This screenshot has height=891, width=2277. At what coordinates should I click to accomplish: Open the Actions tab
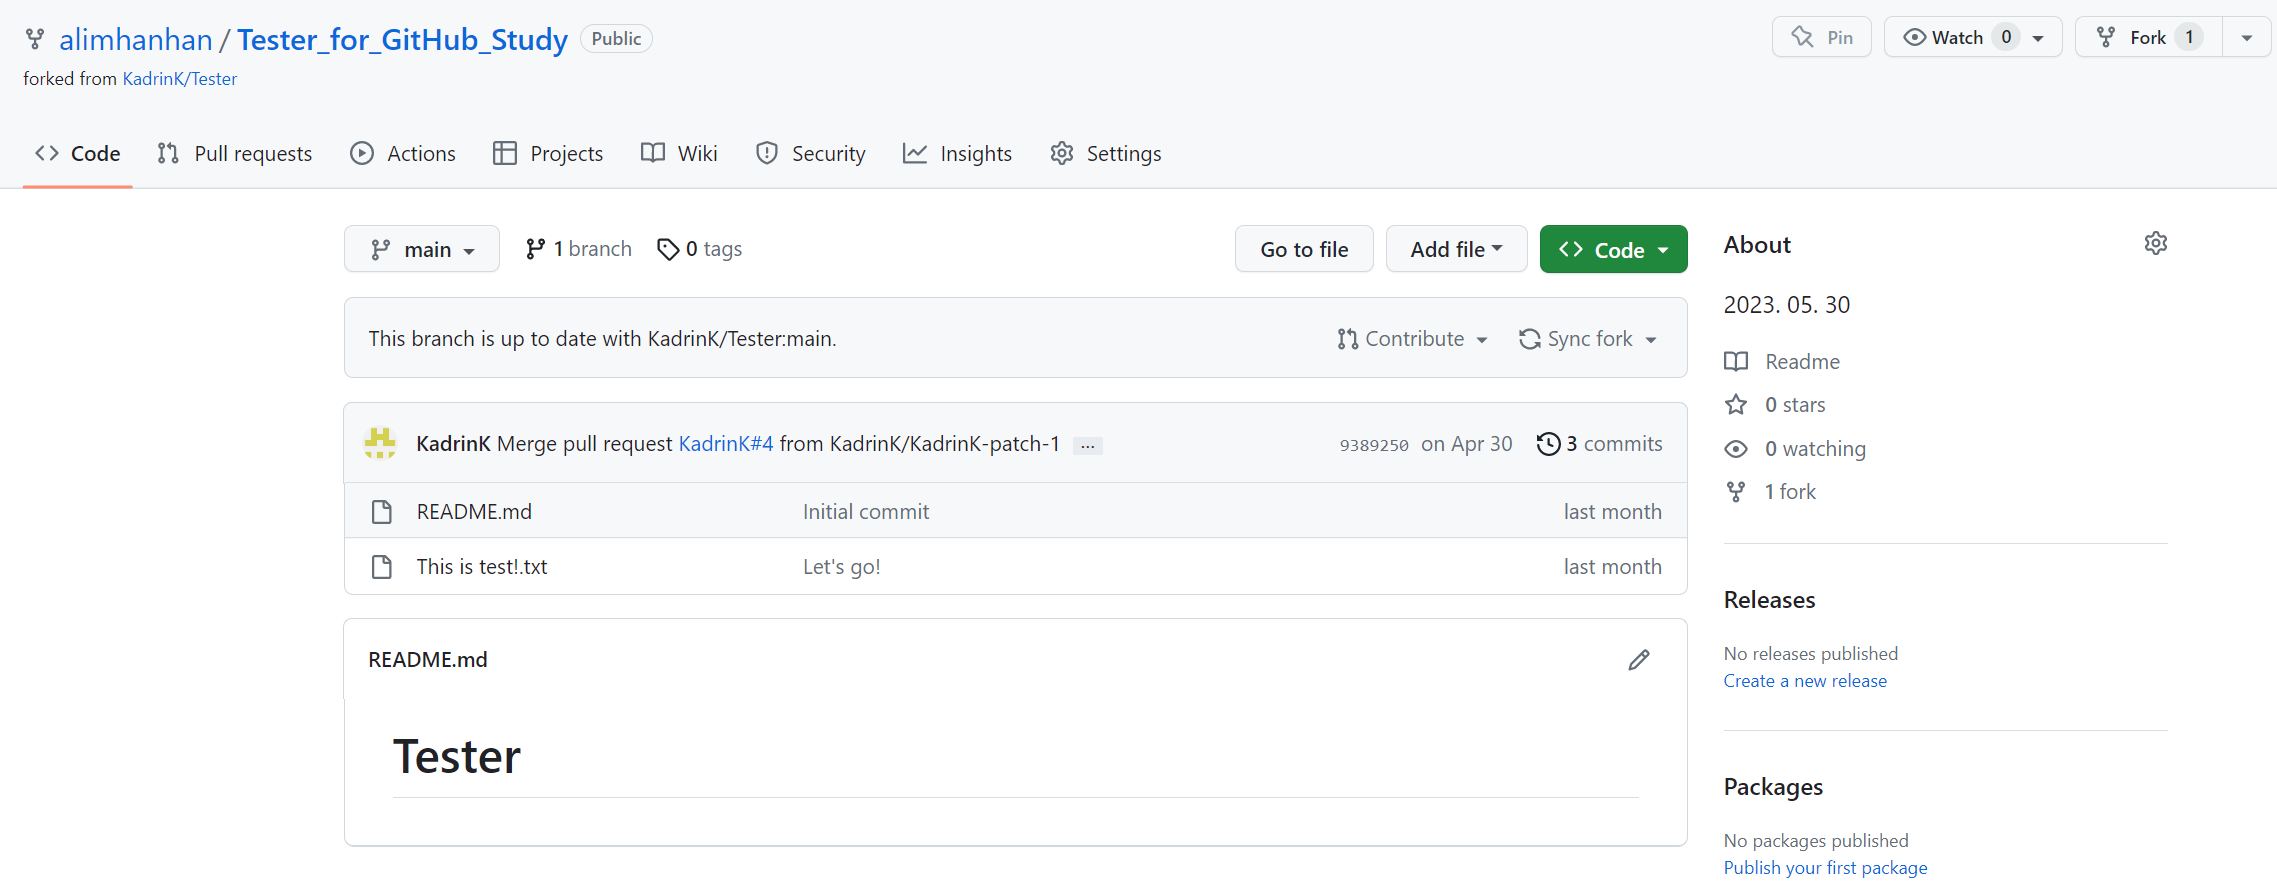(403, 154)
